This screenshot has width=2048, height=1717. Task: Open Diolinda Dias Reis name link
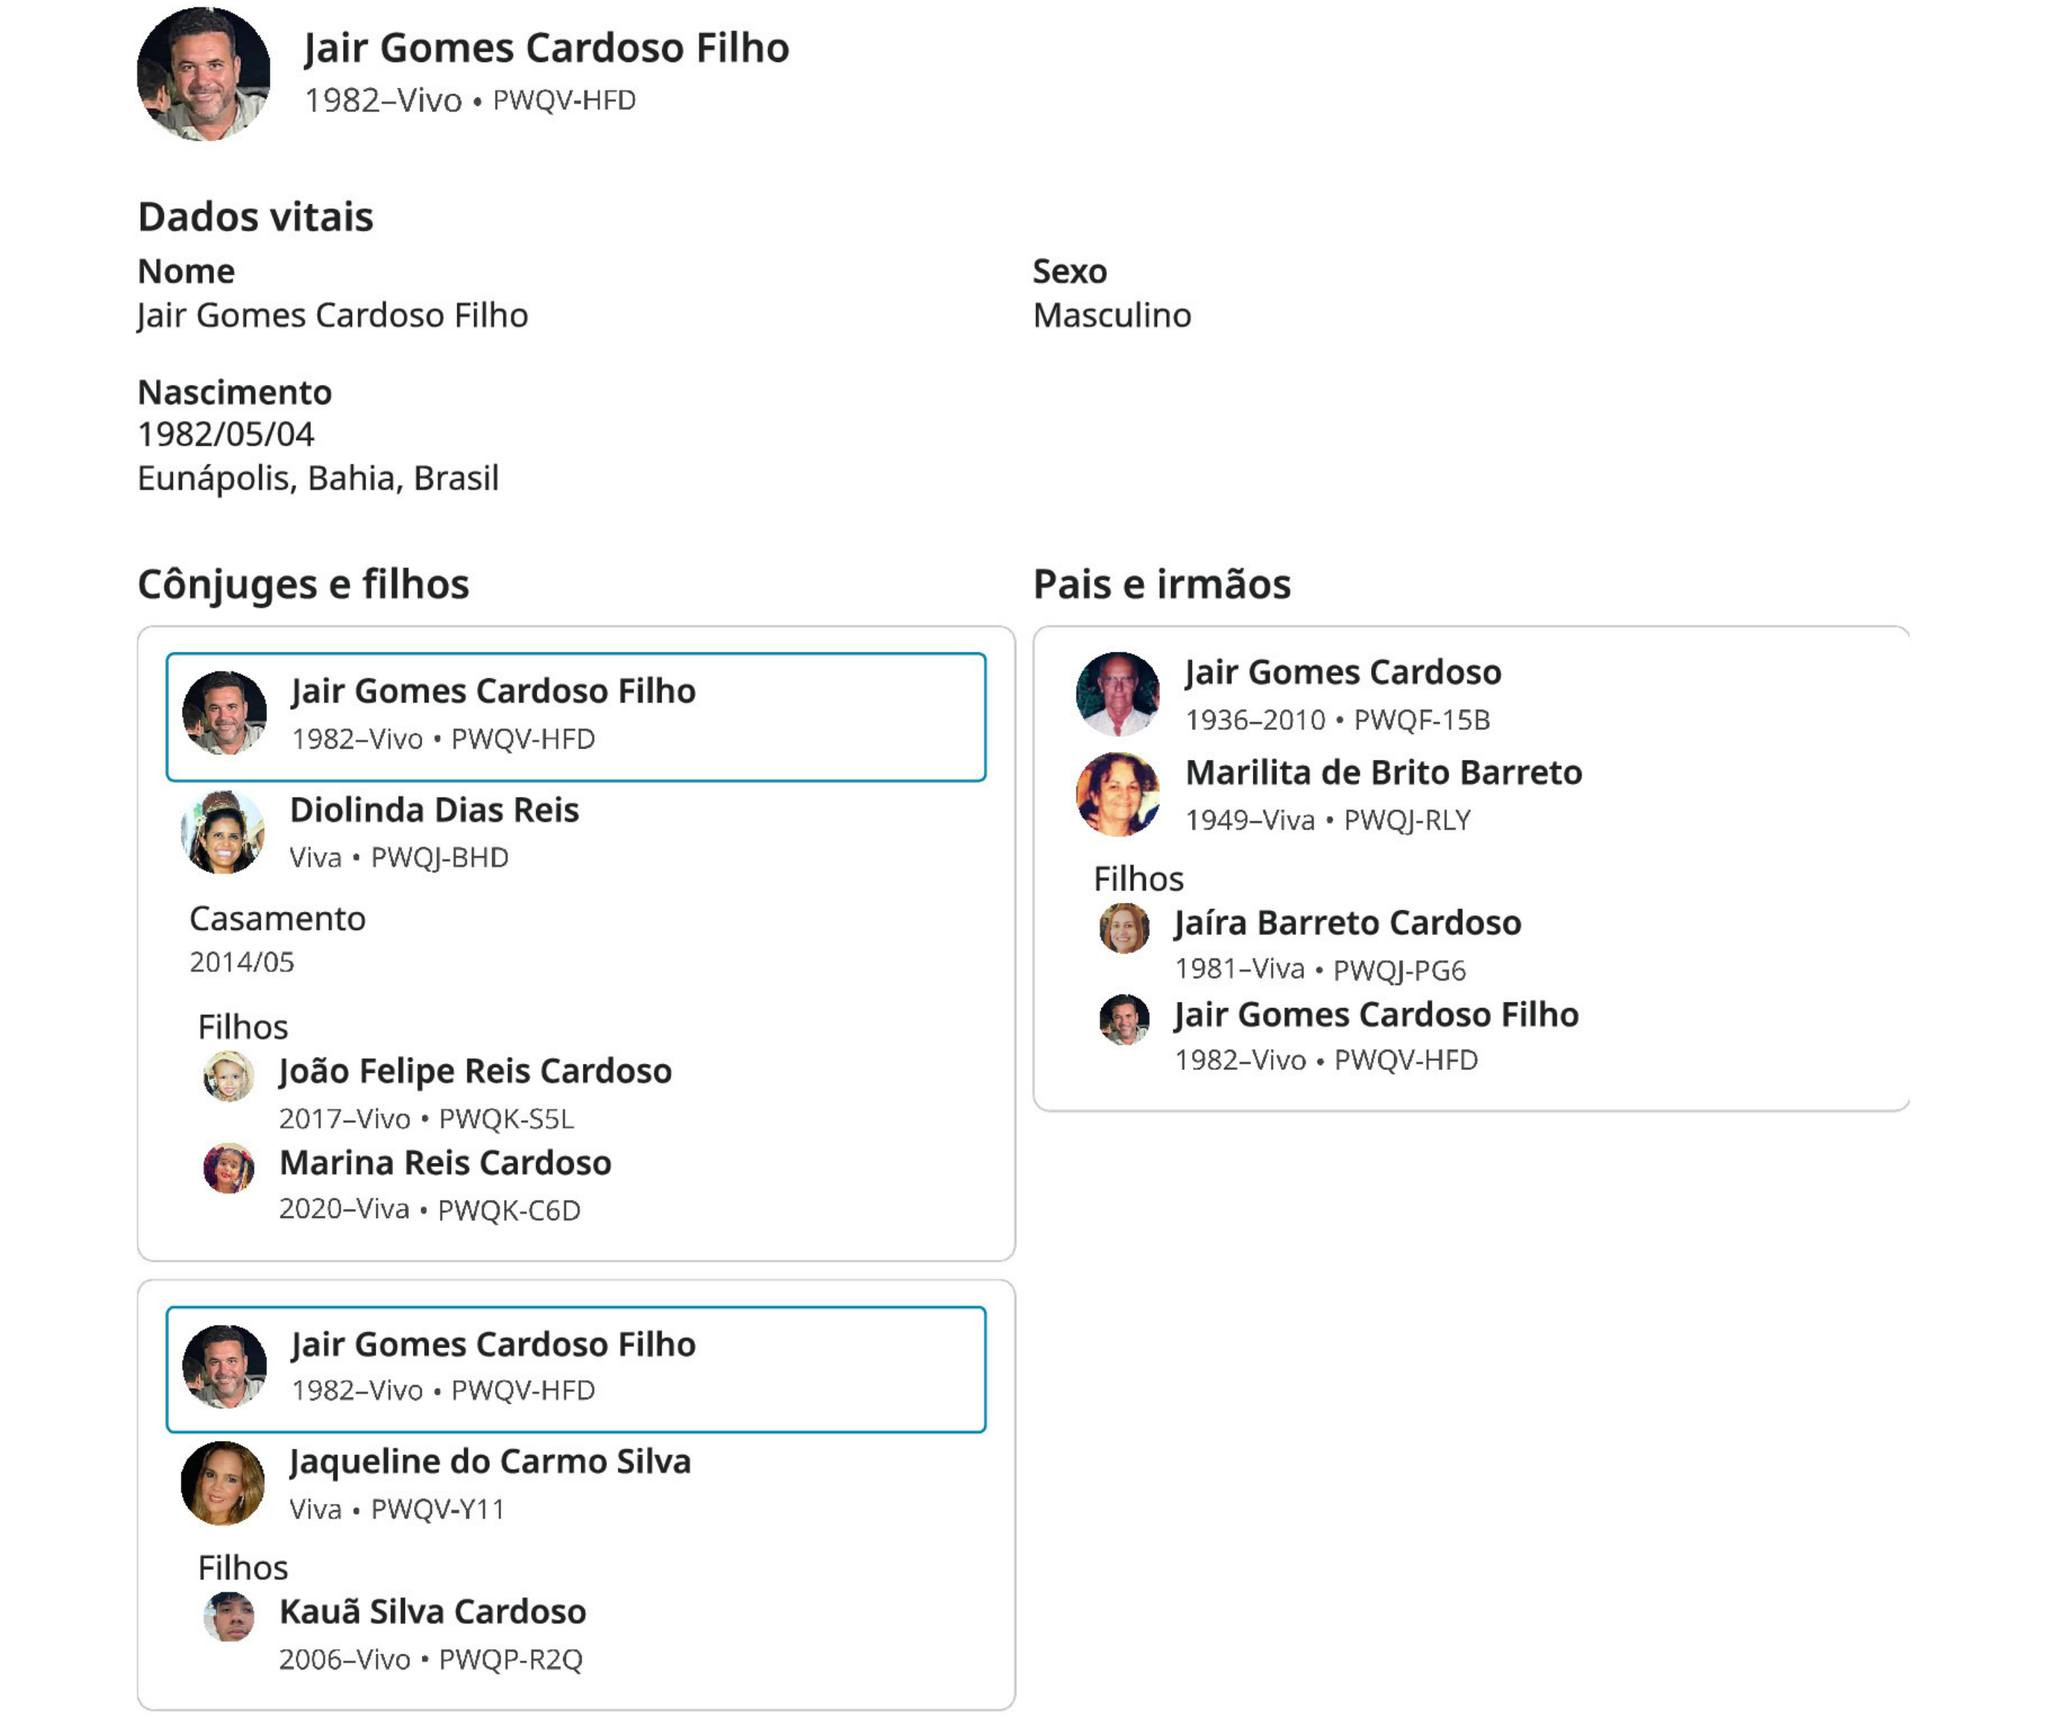point(434,810)
